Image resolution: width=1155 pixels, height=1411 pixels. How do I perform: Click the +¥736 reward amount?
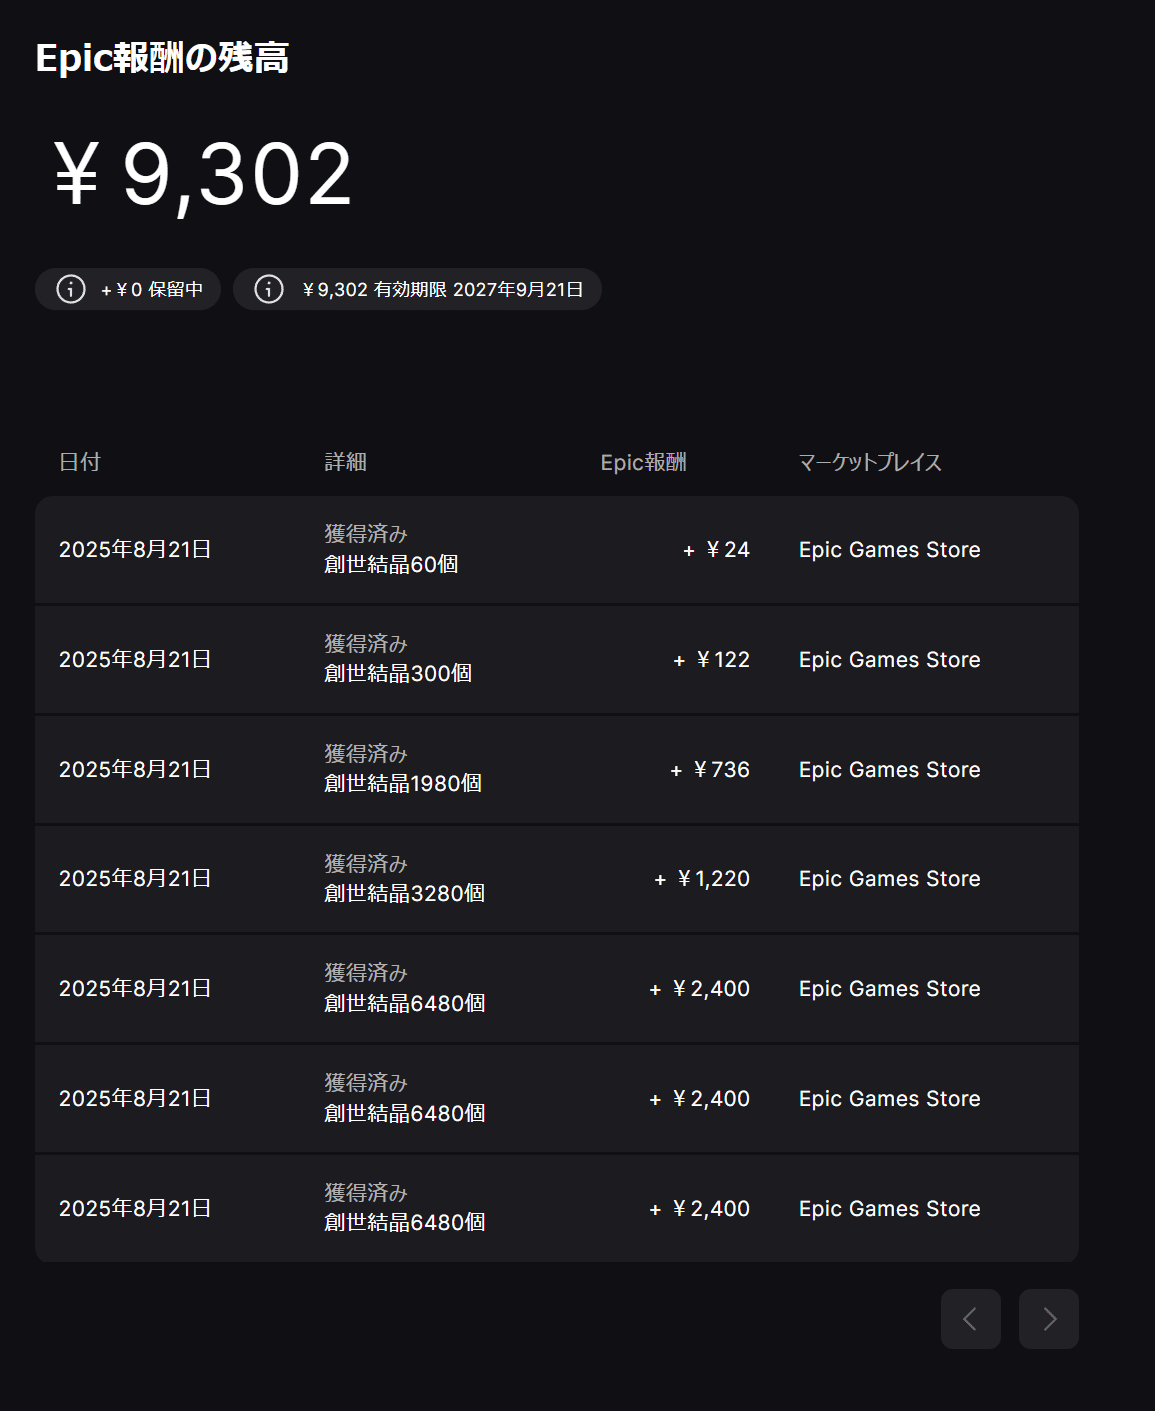point(711,769)
